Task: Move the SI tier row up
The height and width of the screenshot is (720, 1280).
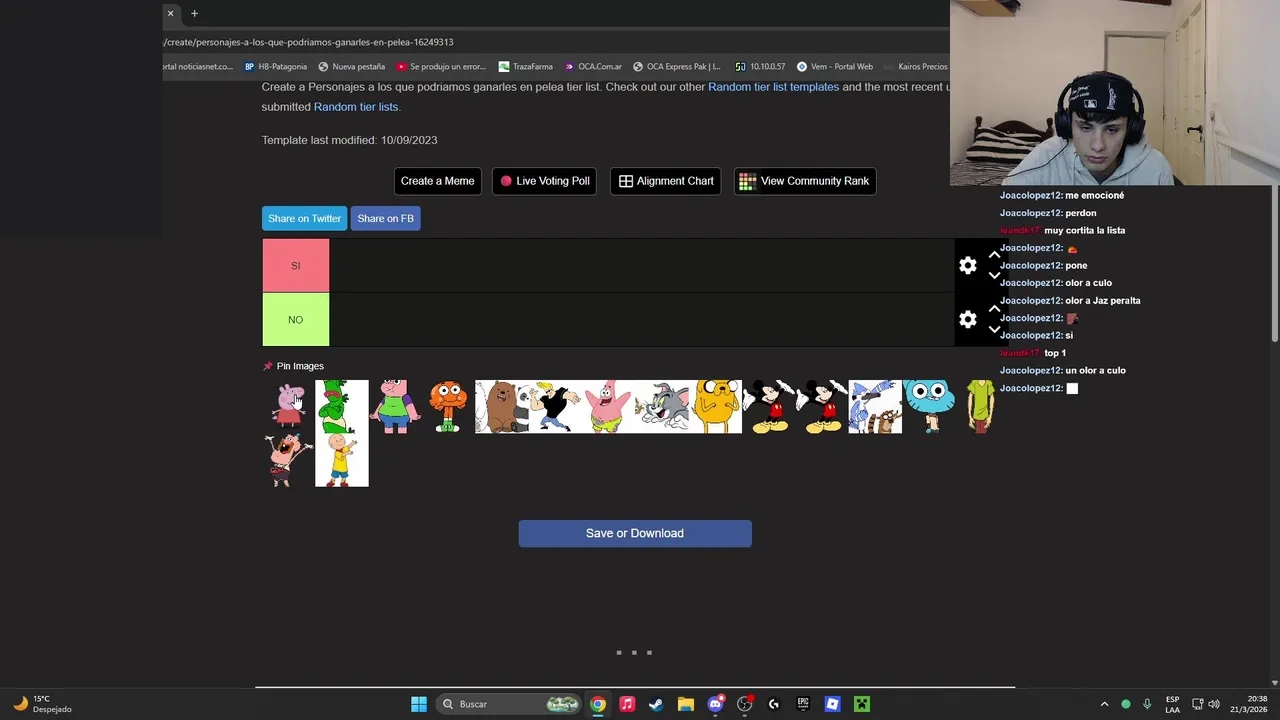Action: (994, 256)
